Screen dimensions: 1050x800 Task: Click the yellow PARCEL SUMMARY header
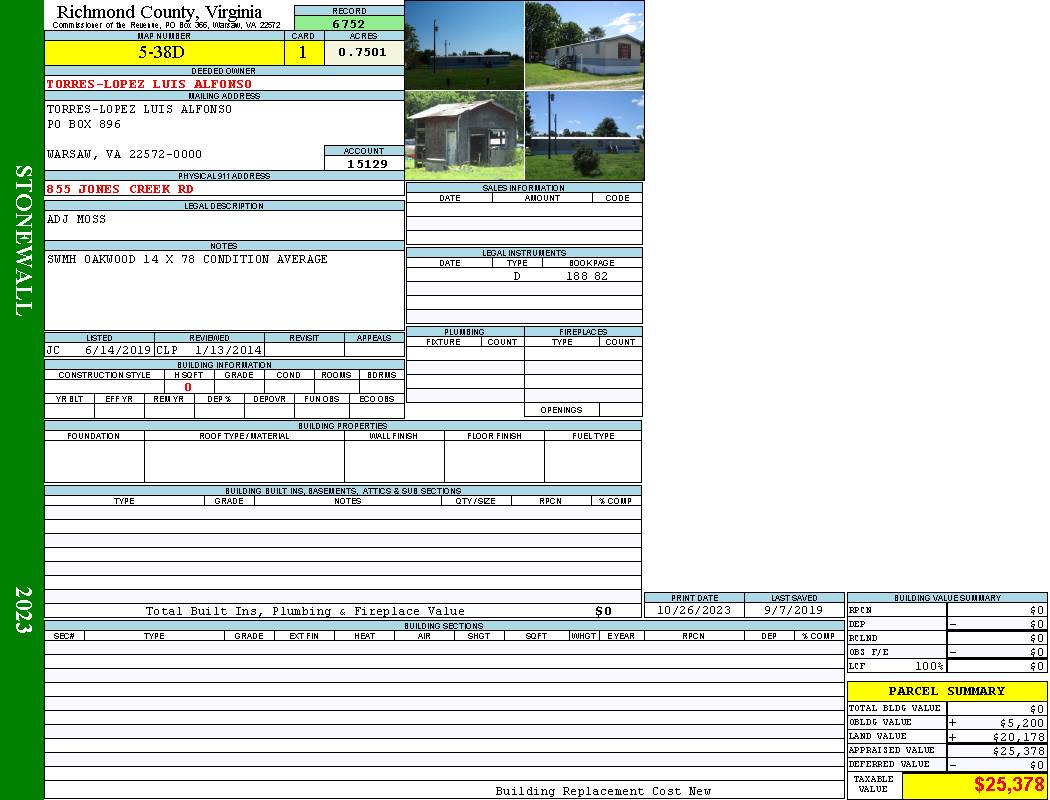coord(947,692)
